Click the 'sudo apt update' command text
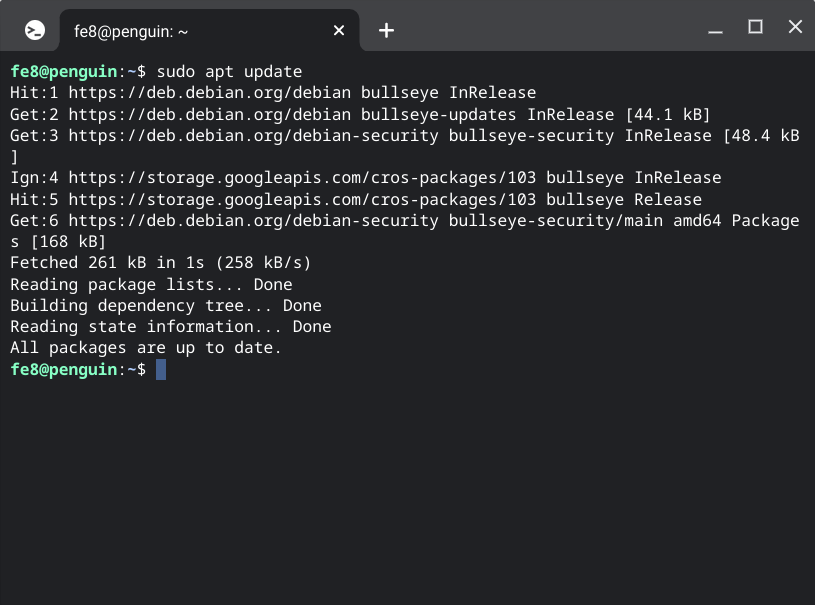The width and height of the screenshot is (815, 605). (x=229, y=72)
